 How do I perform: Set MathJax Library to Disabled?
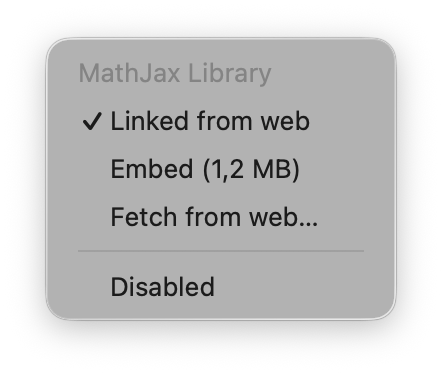(x=221, y=287)
